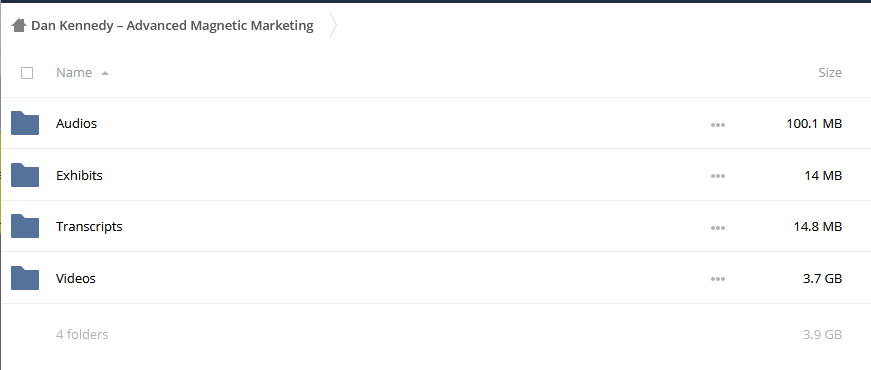Sort files by Size column
The image size is (871, 370).
[830, 72]
